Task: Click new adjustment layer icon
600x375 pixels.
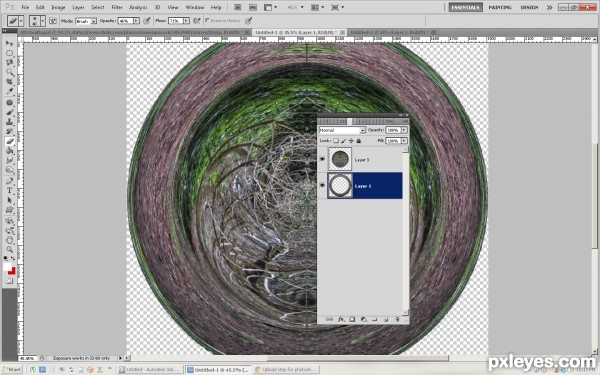Action: click(364, 319)
